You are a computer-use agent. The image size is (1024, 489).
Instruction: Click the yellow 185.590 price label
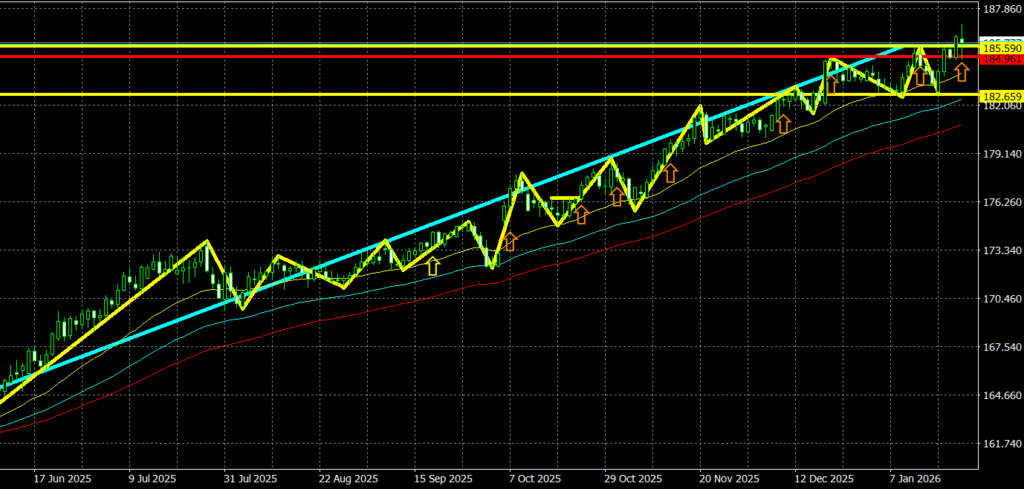(1001, 48)
